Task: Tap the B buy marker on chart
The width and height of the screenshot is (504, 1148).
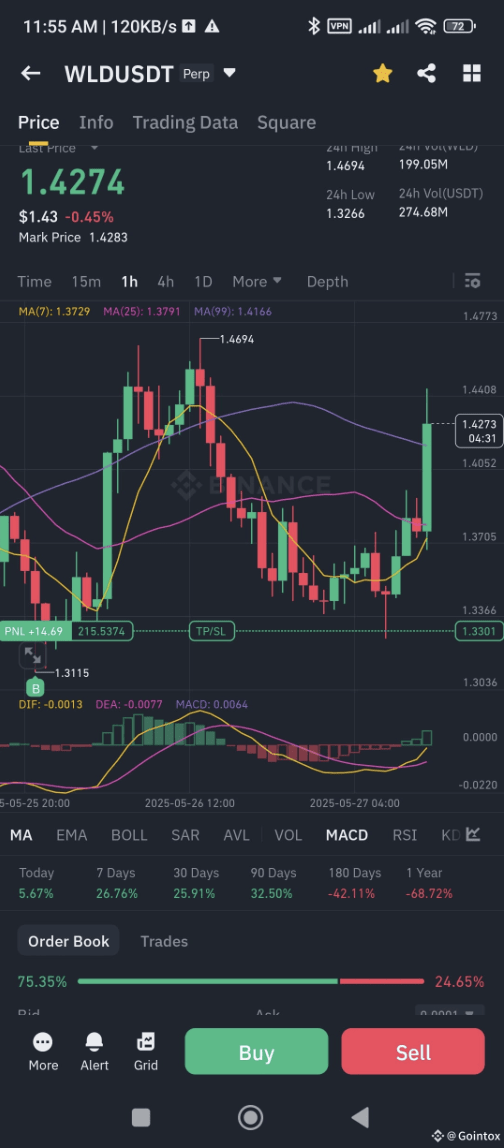Action: (x=34, y=688)
